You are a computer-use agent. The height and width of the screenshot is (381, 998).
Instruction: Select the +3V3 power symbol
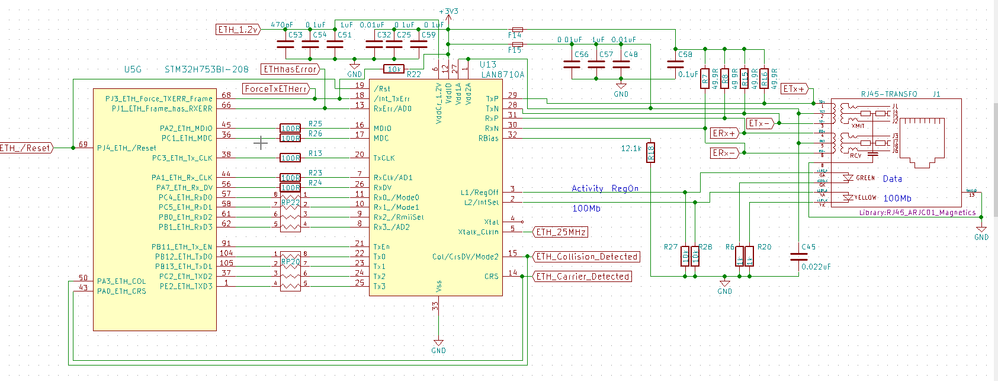point(449,16)
